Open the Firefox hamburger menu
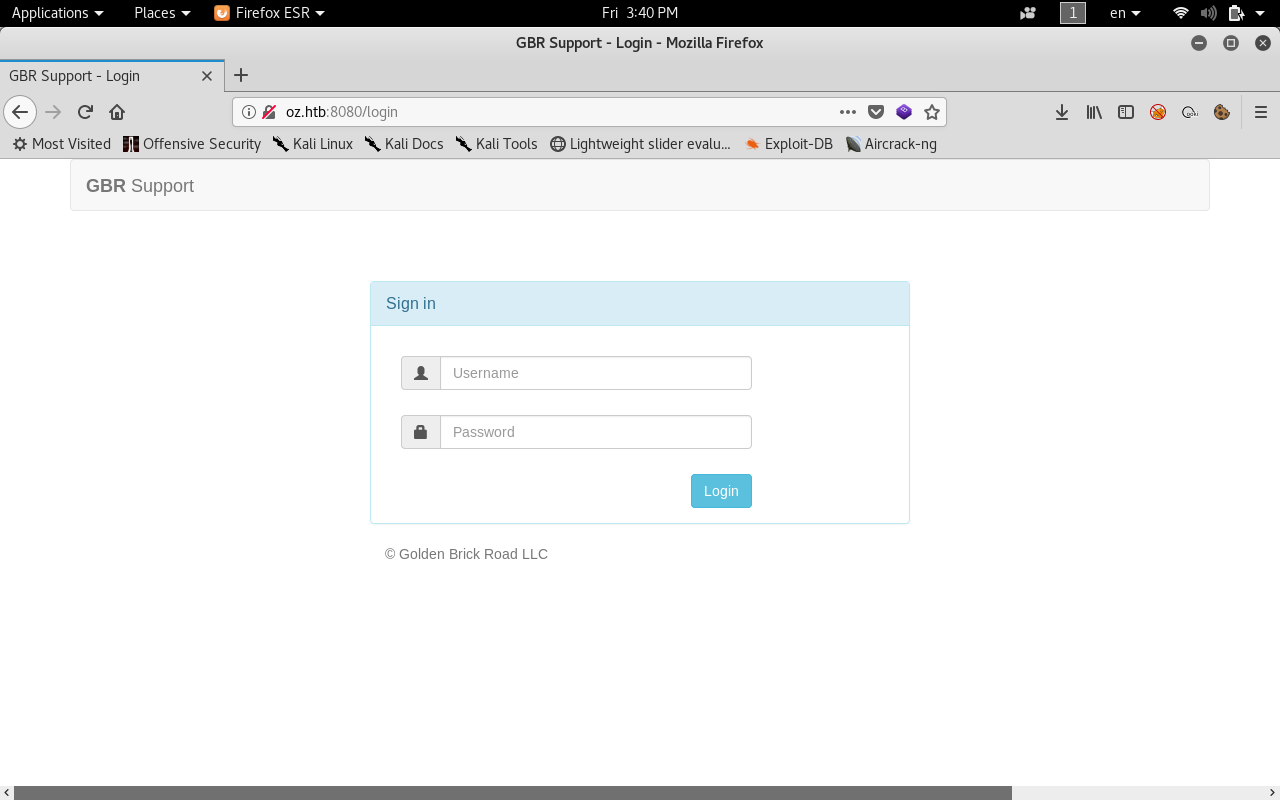This screenshot has height=800, width=1280. pyautogui.click(x=1261, y=112)
